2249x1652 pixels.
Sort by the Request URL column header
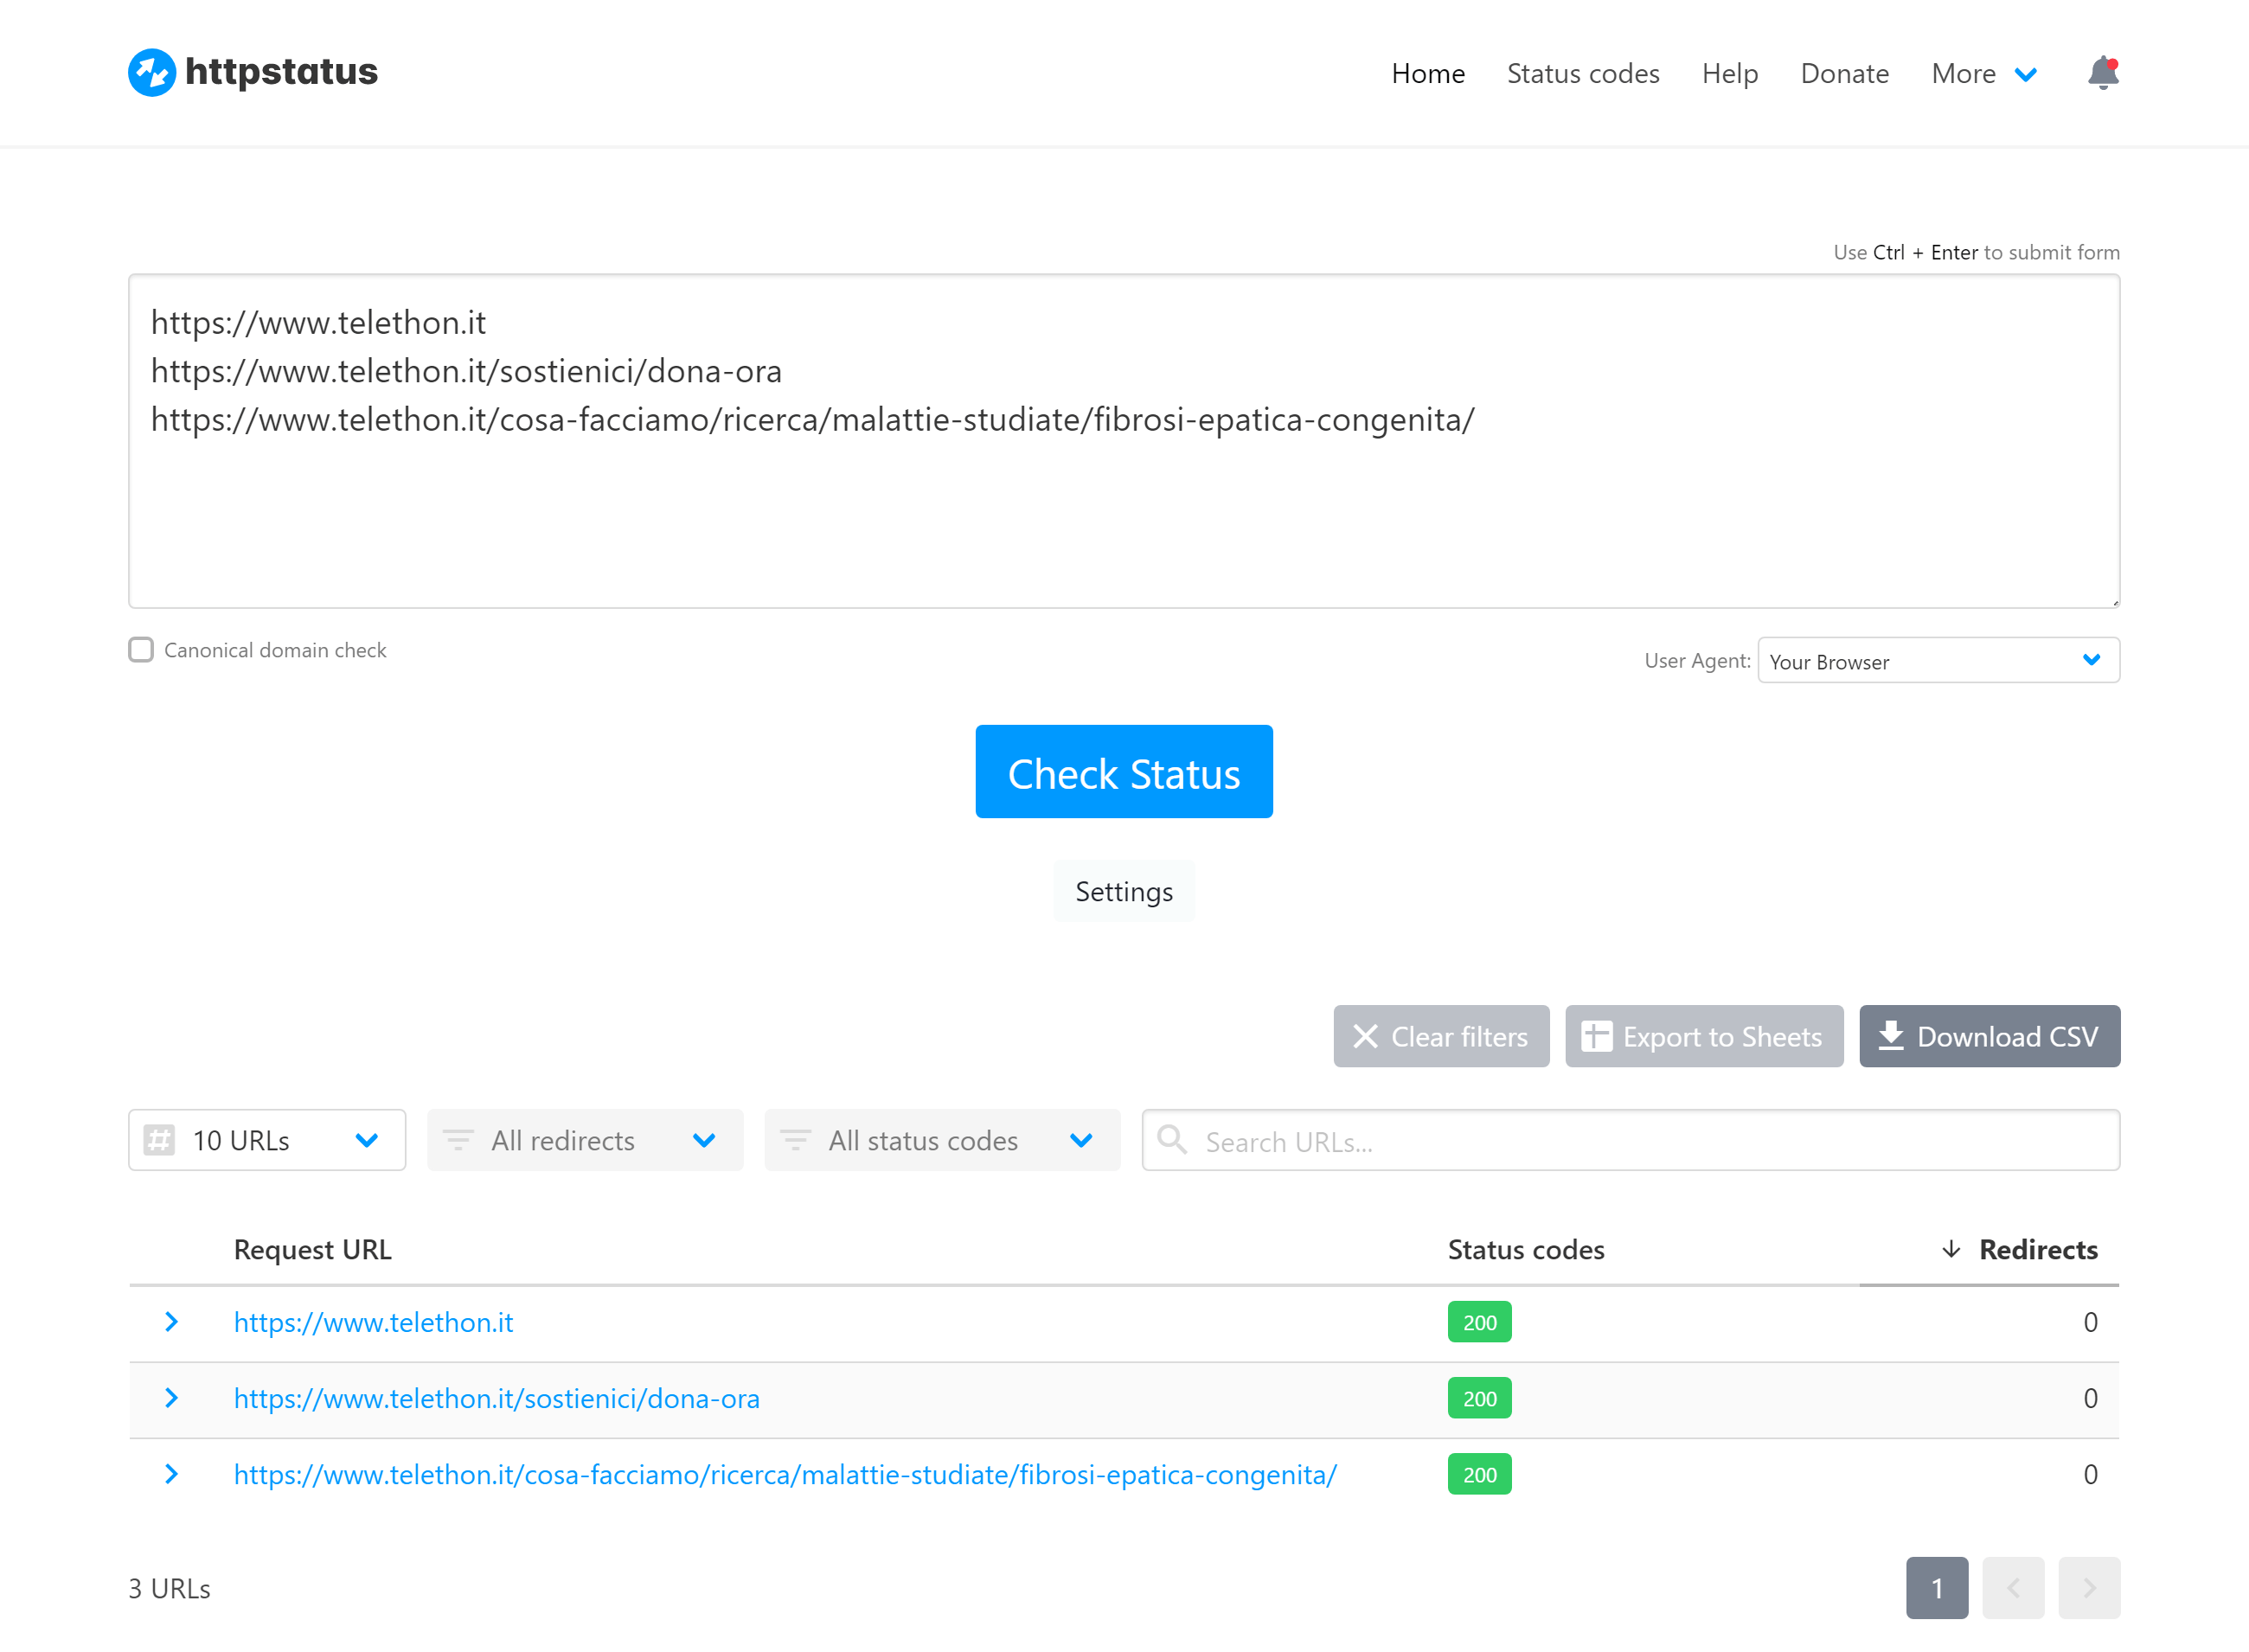312,1249
